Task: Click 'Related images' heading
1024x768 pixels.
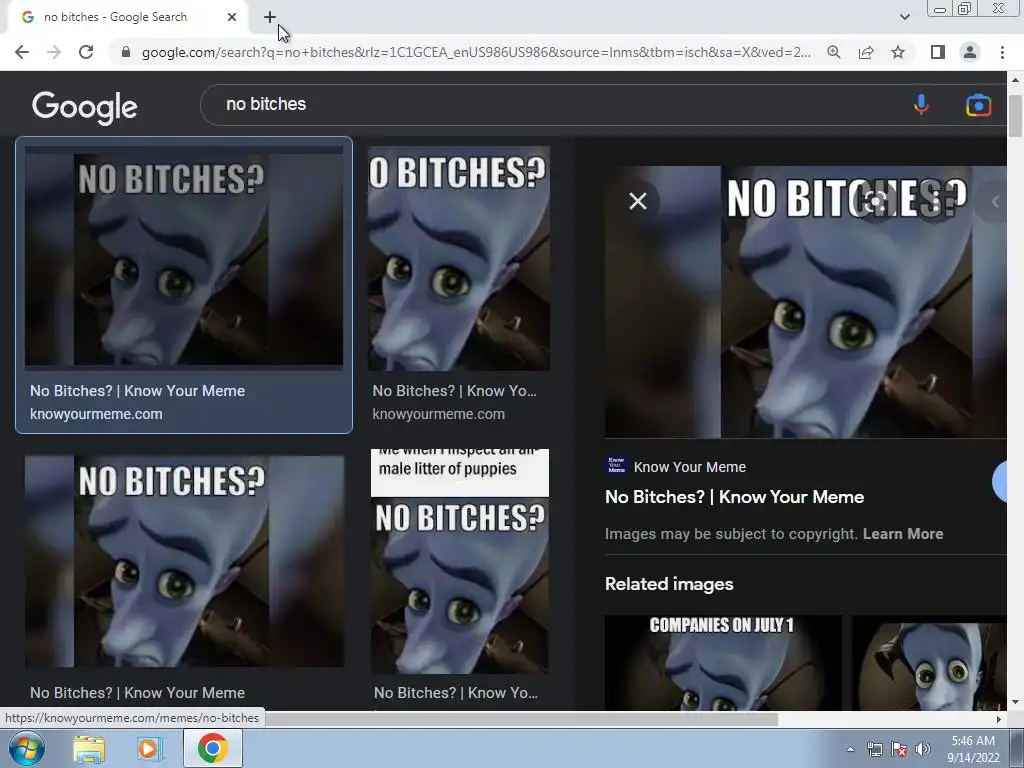Action: 669,584
